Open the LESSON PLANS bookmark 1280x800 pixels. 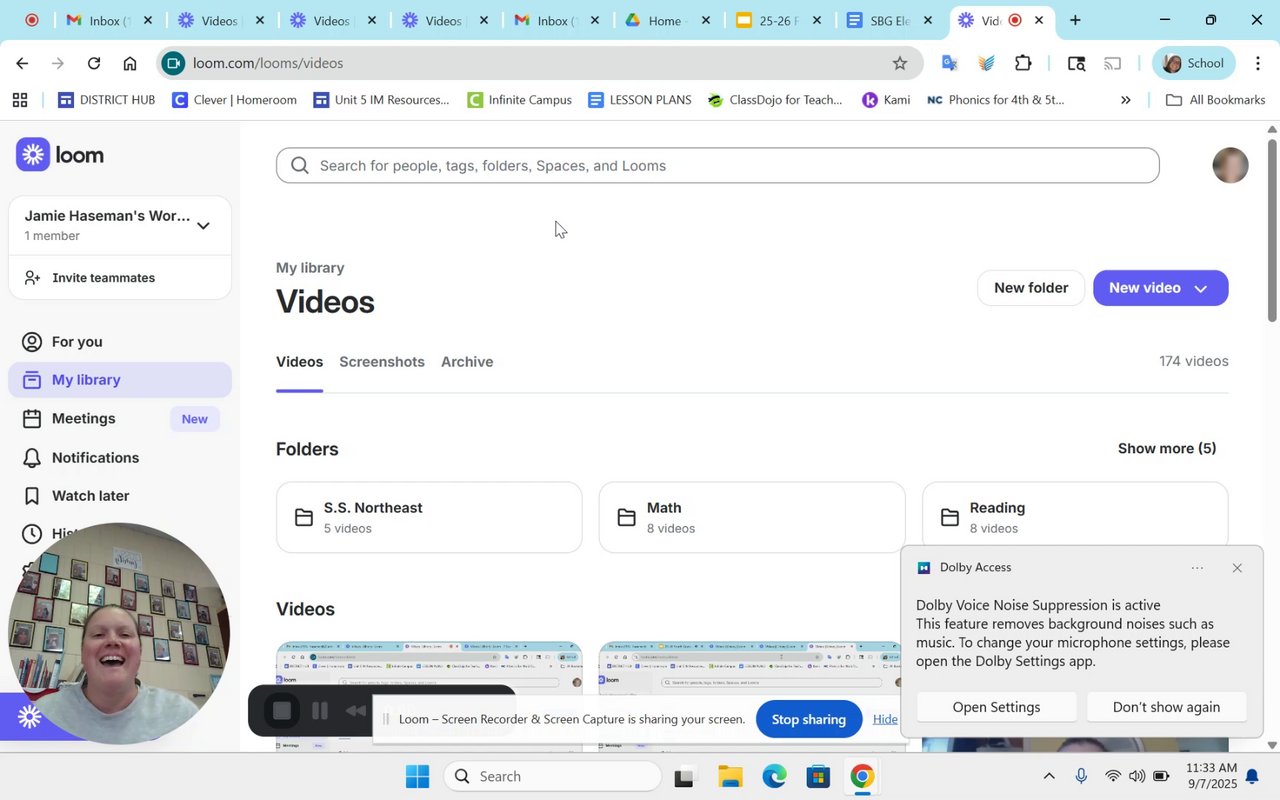click(639, 100)
